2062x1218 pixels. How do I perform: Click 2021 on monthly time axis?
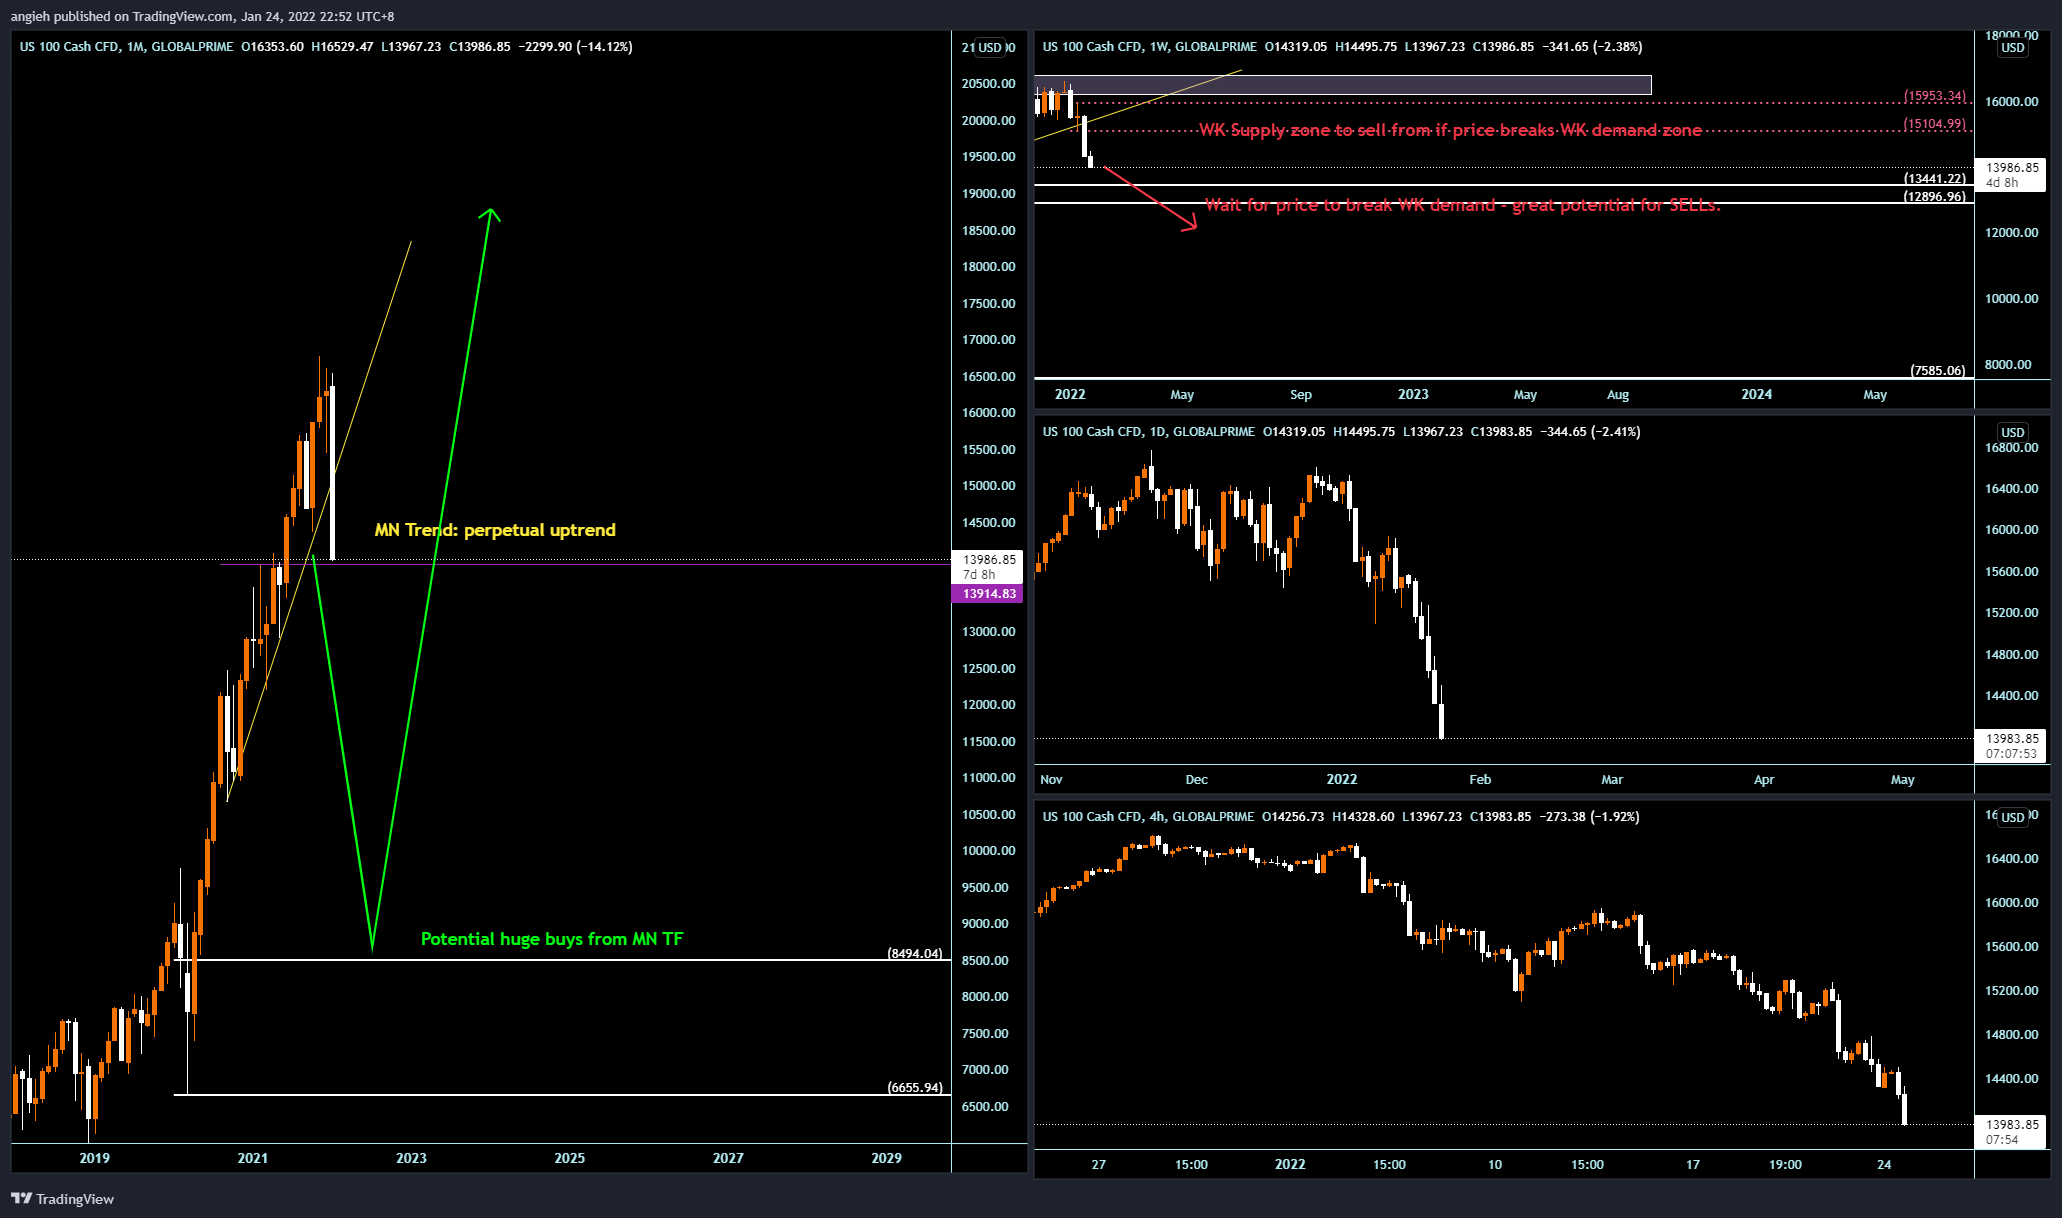[253, 1158]
